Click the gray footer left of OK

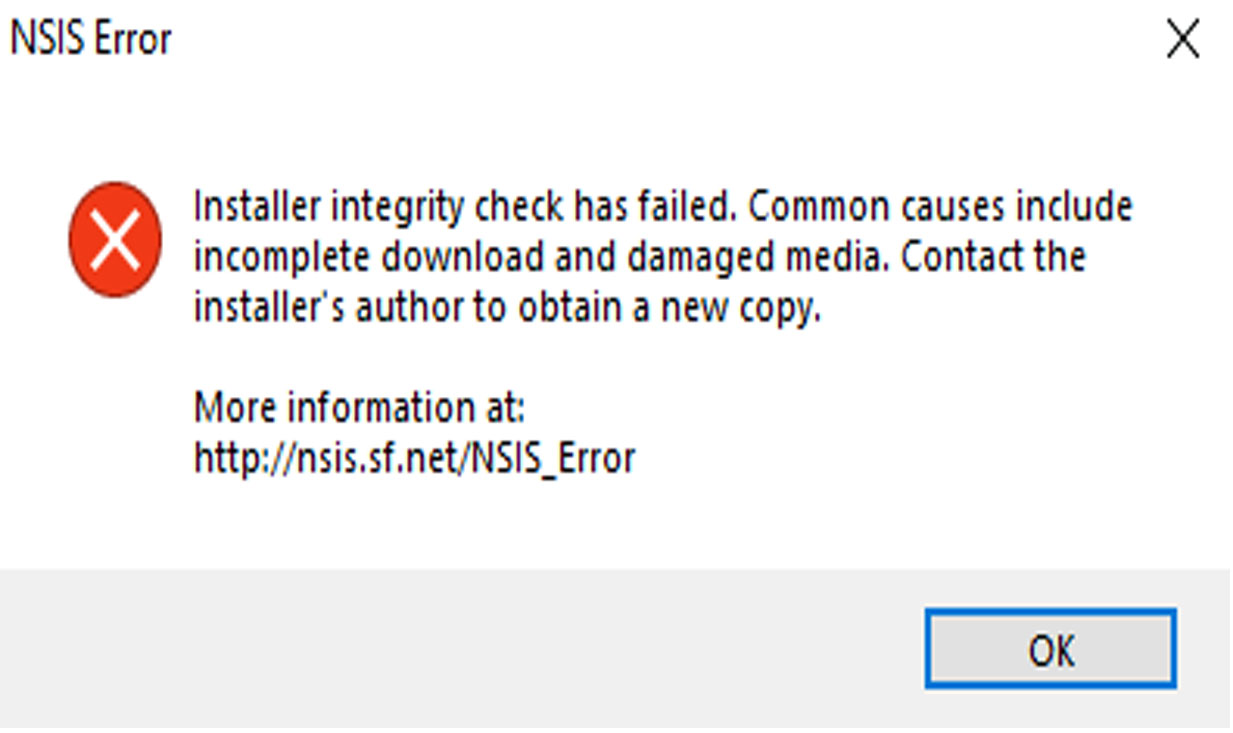450,648
